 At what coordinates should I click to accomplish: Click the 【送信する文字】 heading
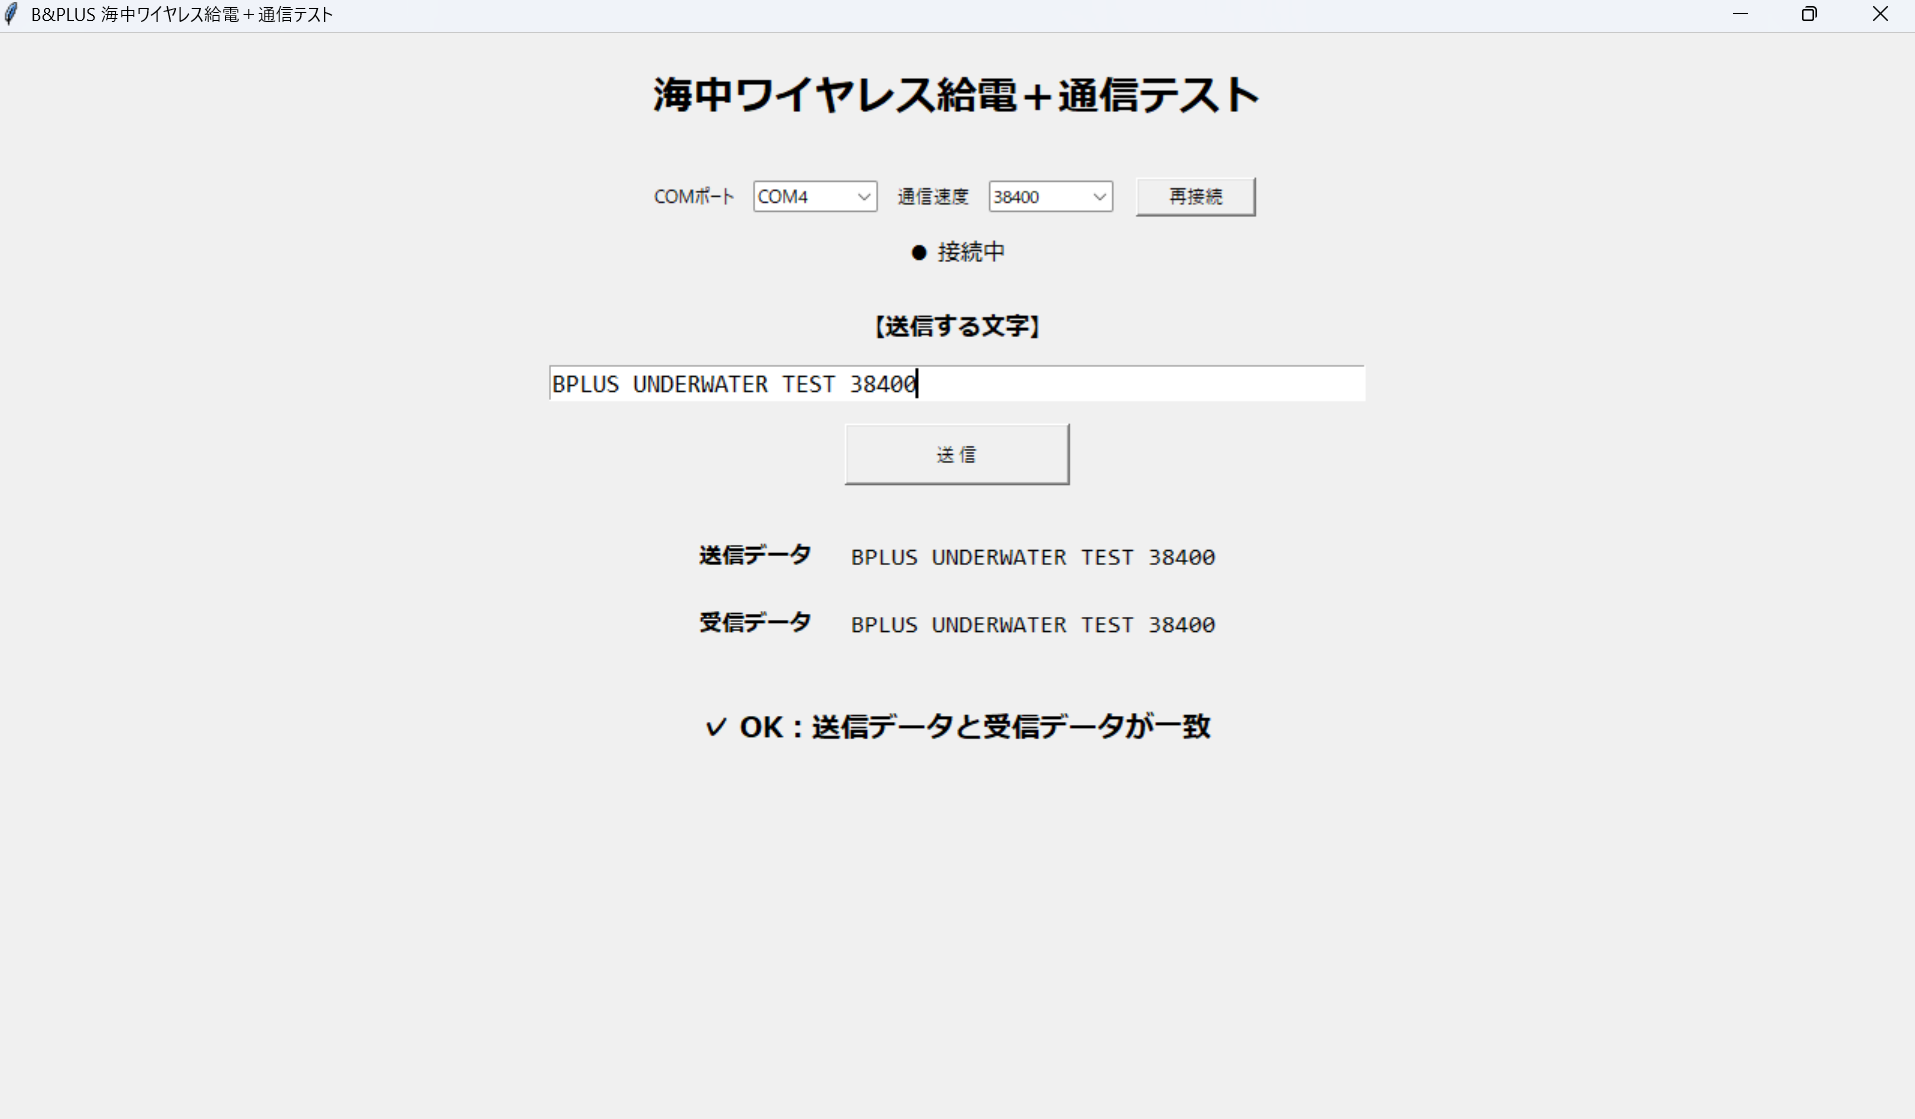pyautogui.click(x=957, y=327)
